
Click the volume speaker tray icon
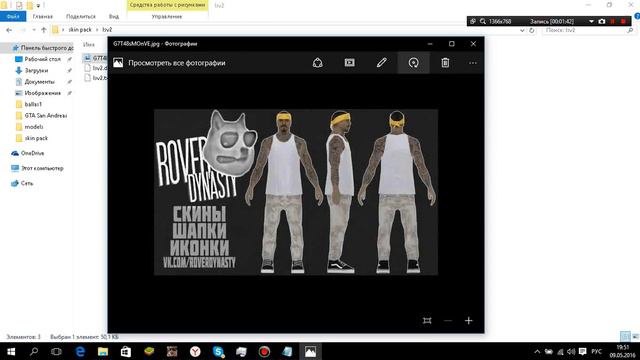tap(571, 351)
